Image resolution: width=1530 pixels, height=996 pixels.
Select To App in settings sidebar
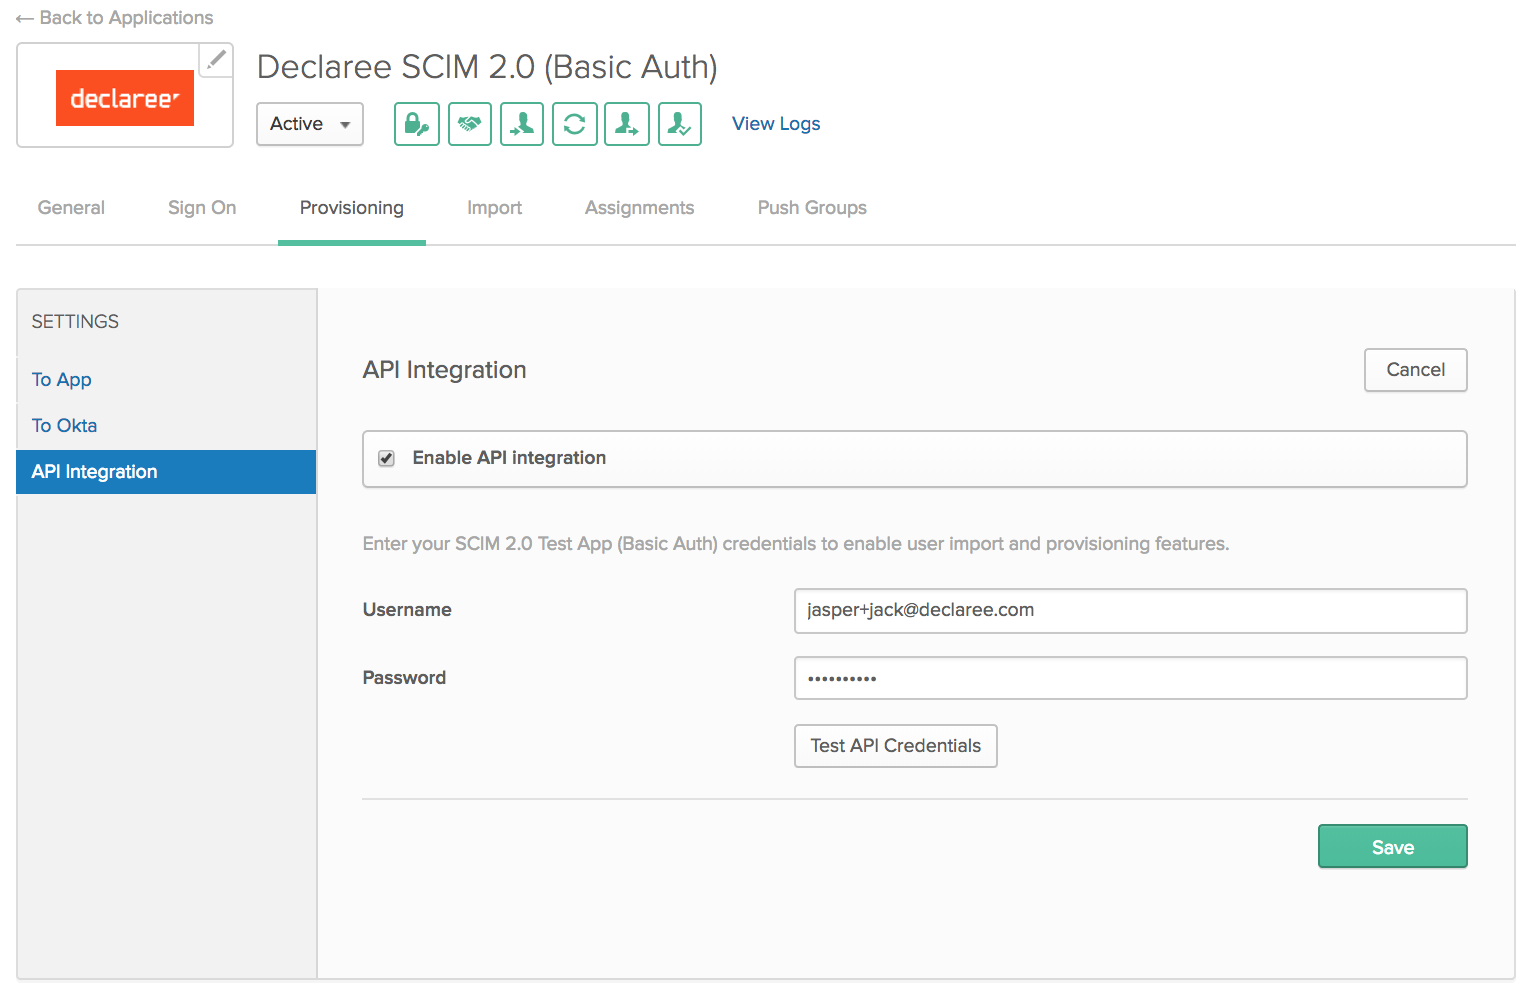click(x=62, y=380)
